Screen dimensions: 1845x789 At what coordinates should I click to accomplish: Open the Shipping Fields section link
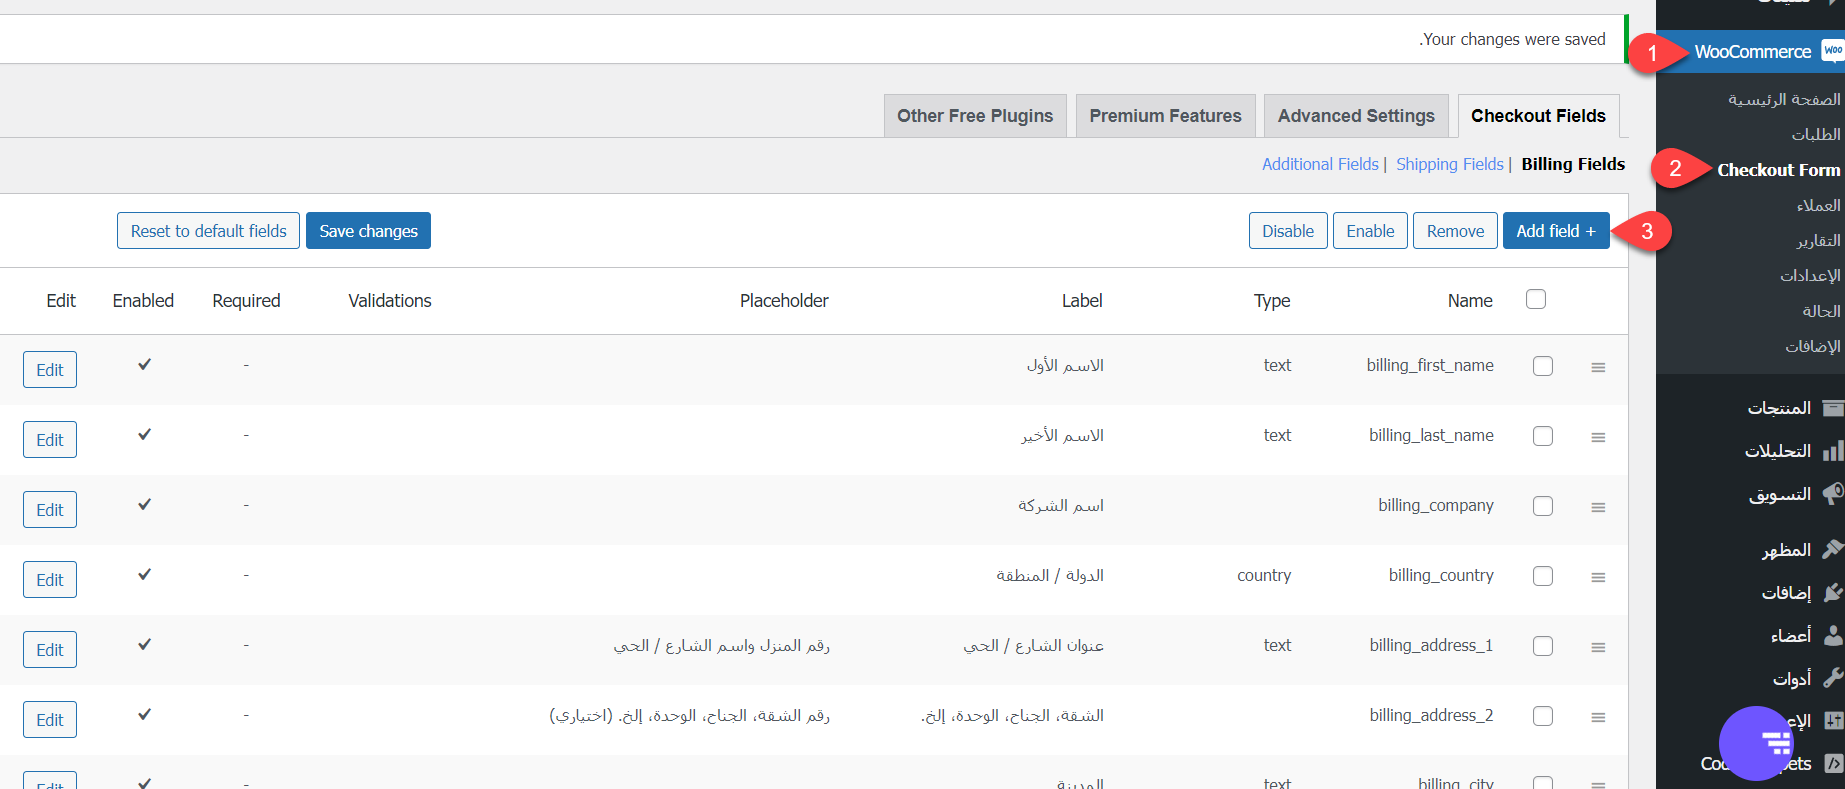[x=1449, y=164]
